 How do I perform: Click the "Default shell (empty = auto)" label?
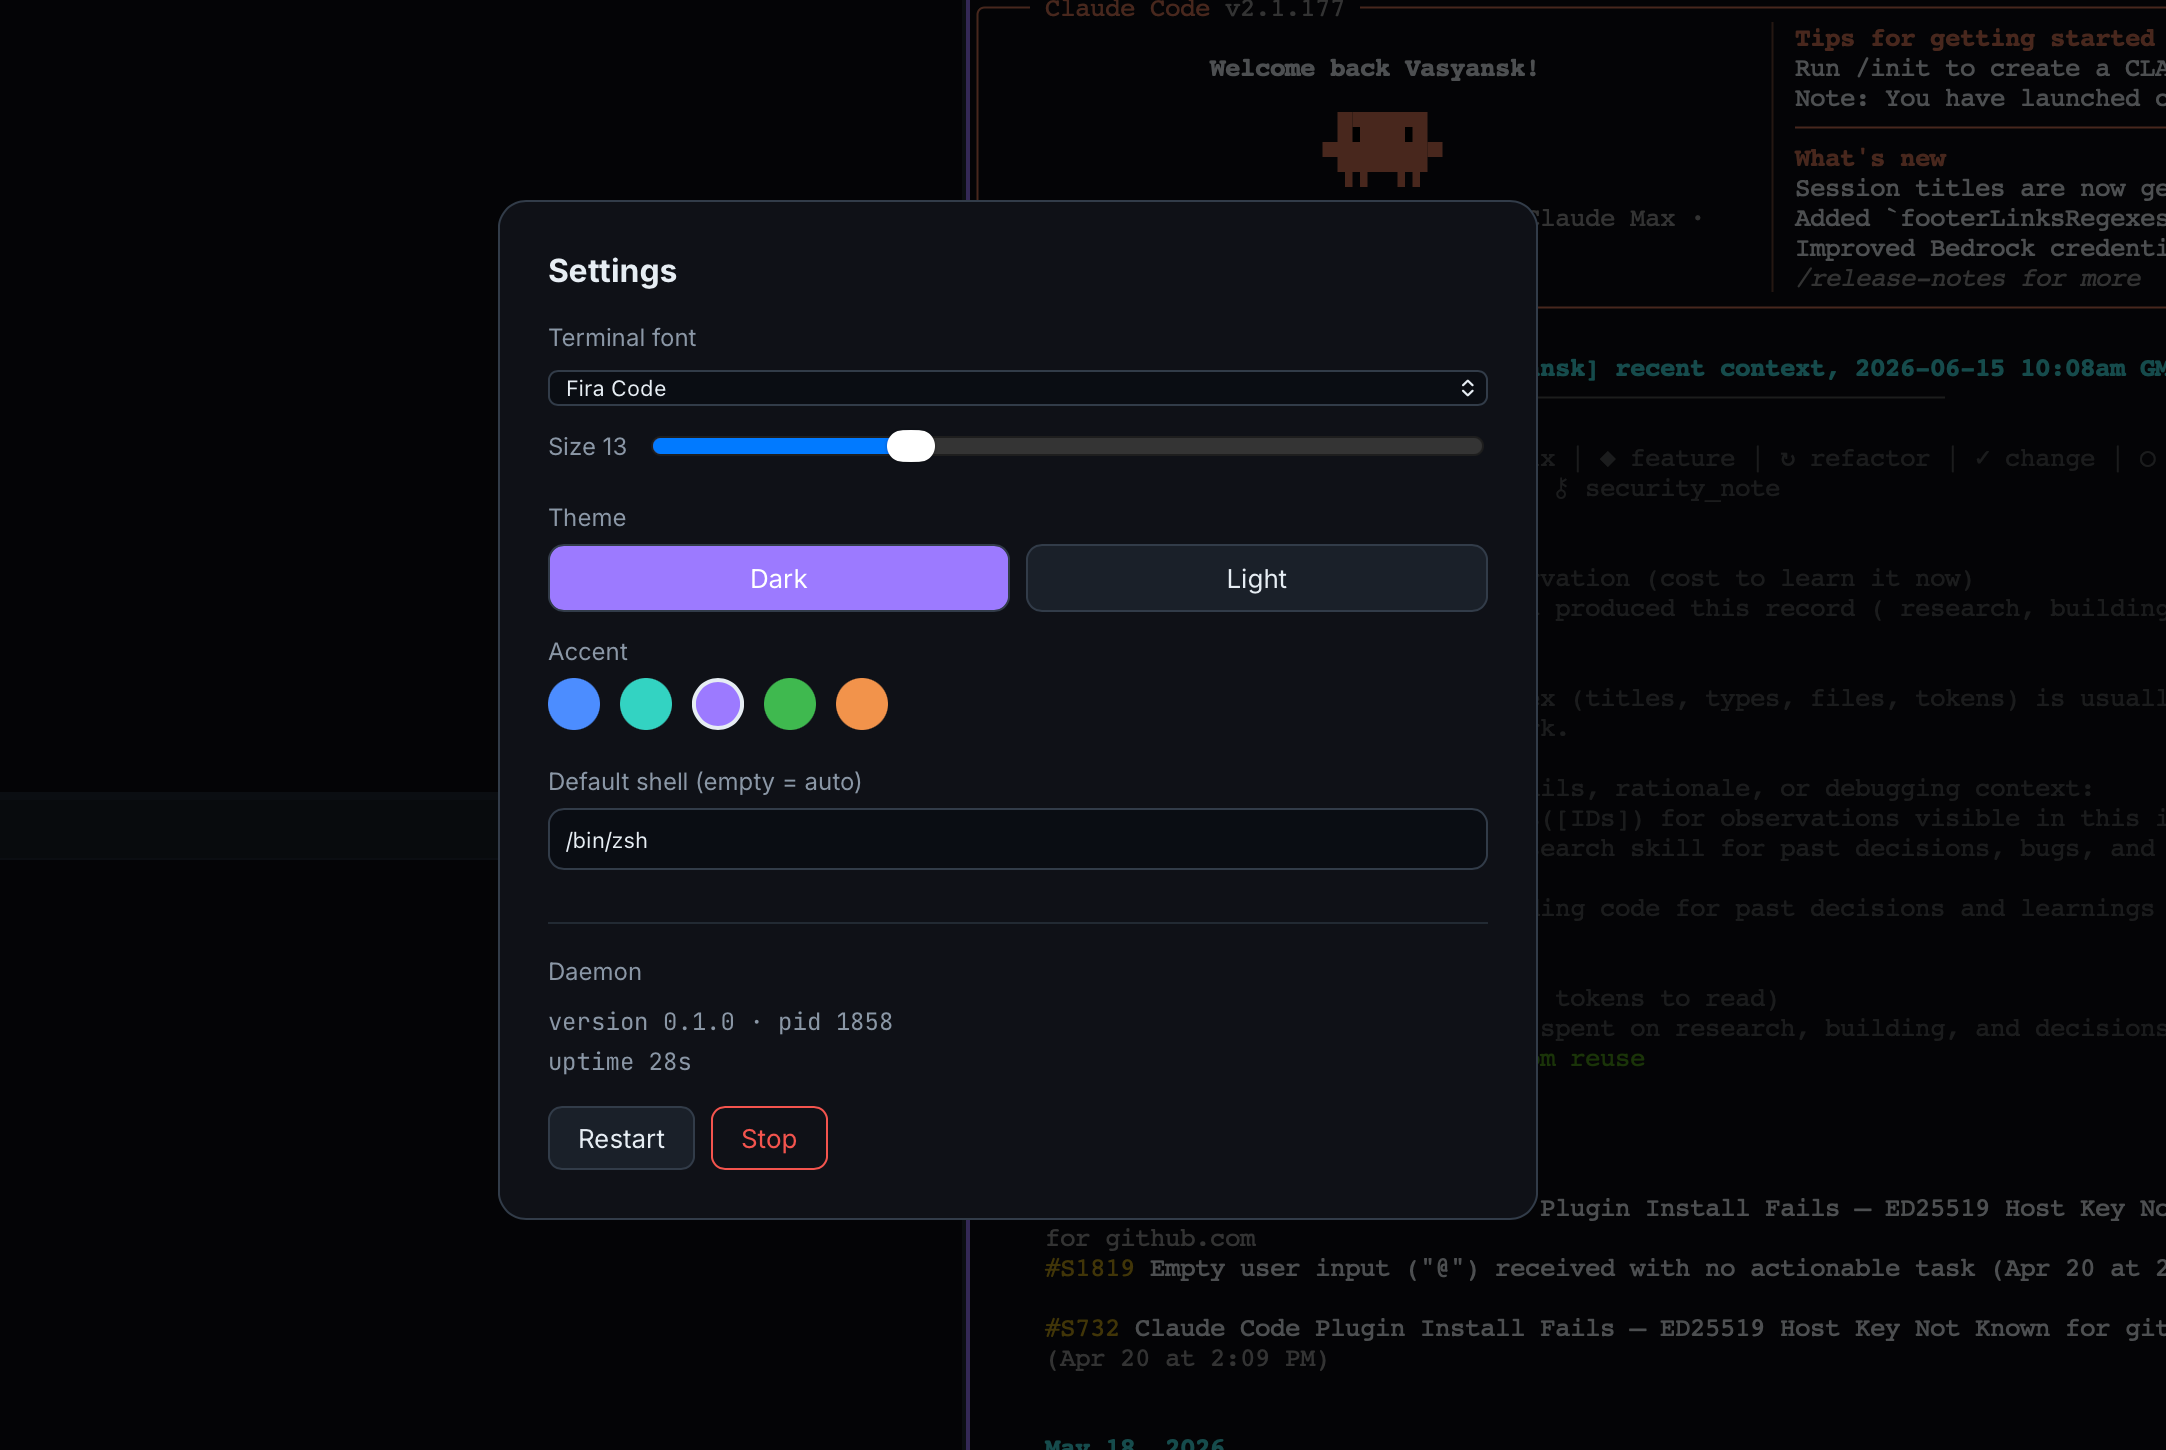[x=705, y=782]
